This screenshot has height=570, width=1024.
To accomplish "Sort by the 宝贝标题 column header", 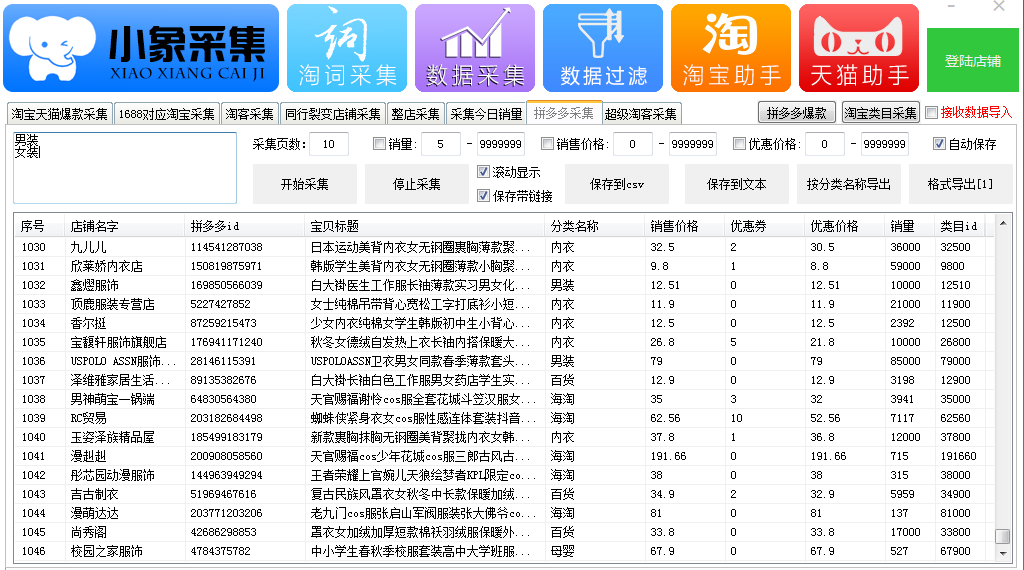I will (x=424, y=226).
